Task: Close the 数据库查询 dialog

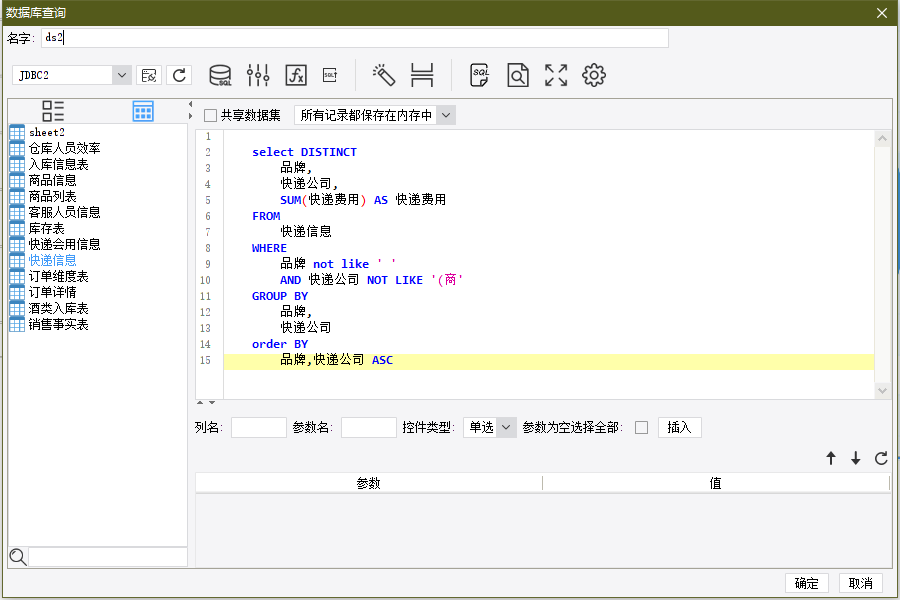Action: (x=882, y=13)
